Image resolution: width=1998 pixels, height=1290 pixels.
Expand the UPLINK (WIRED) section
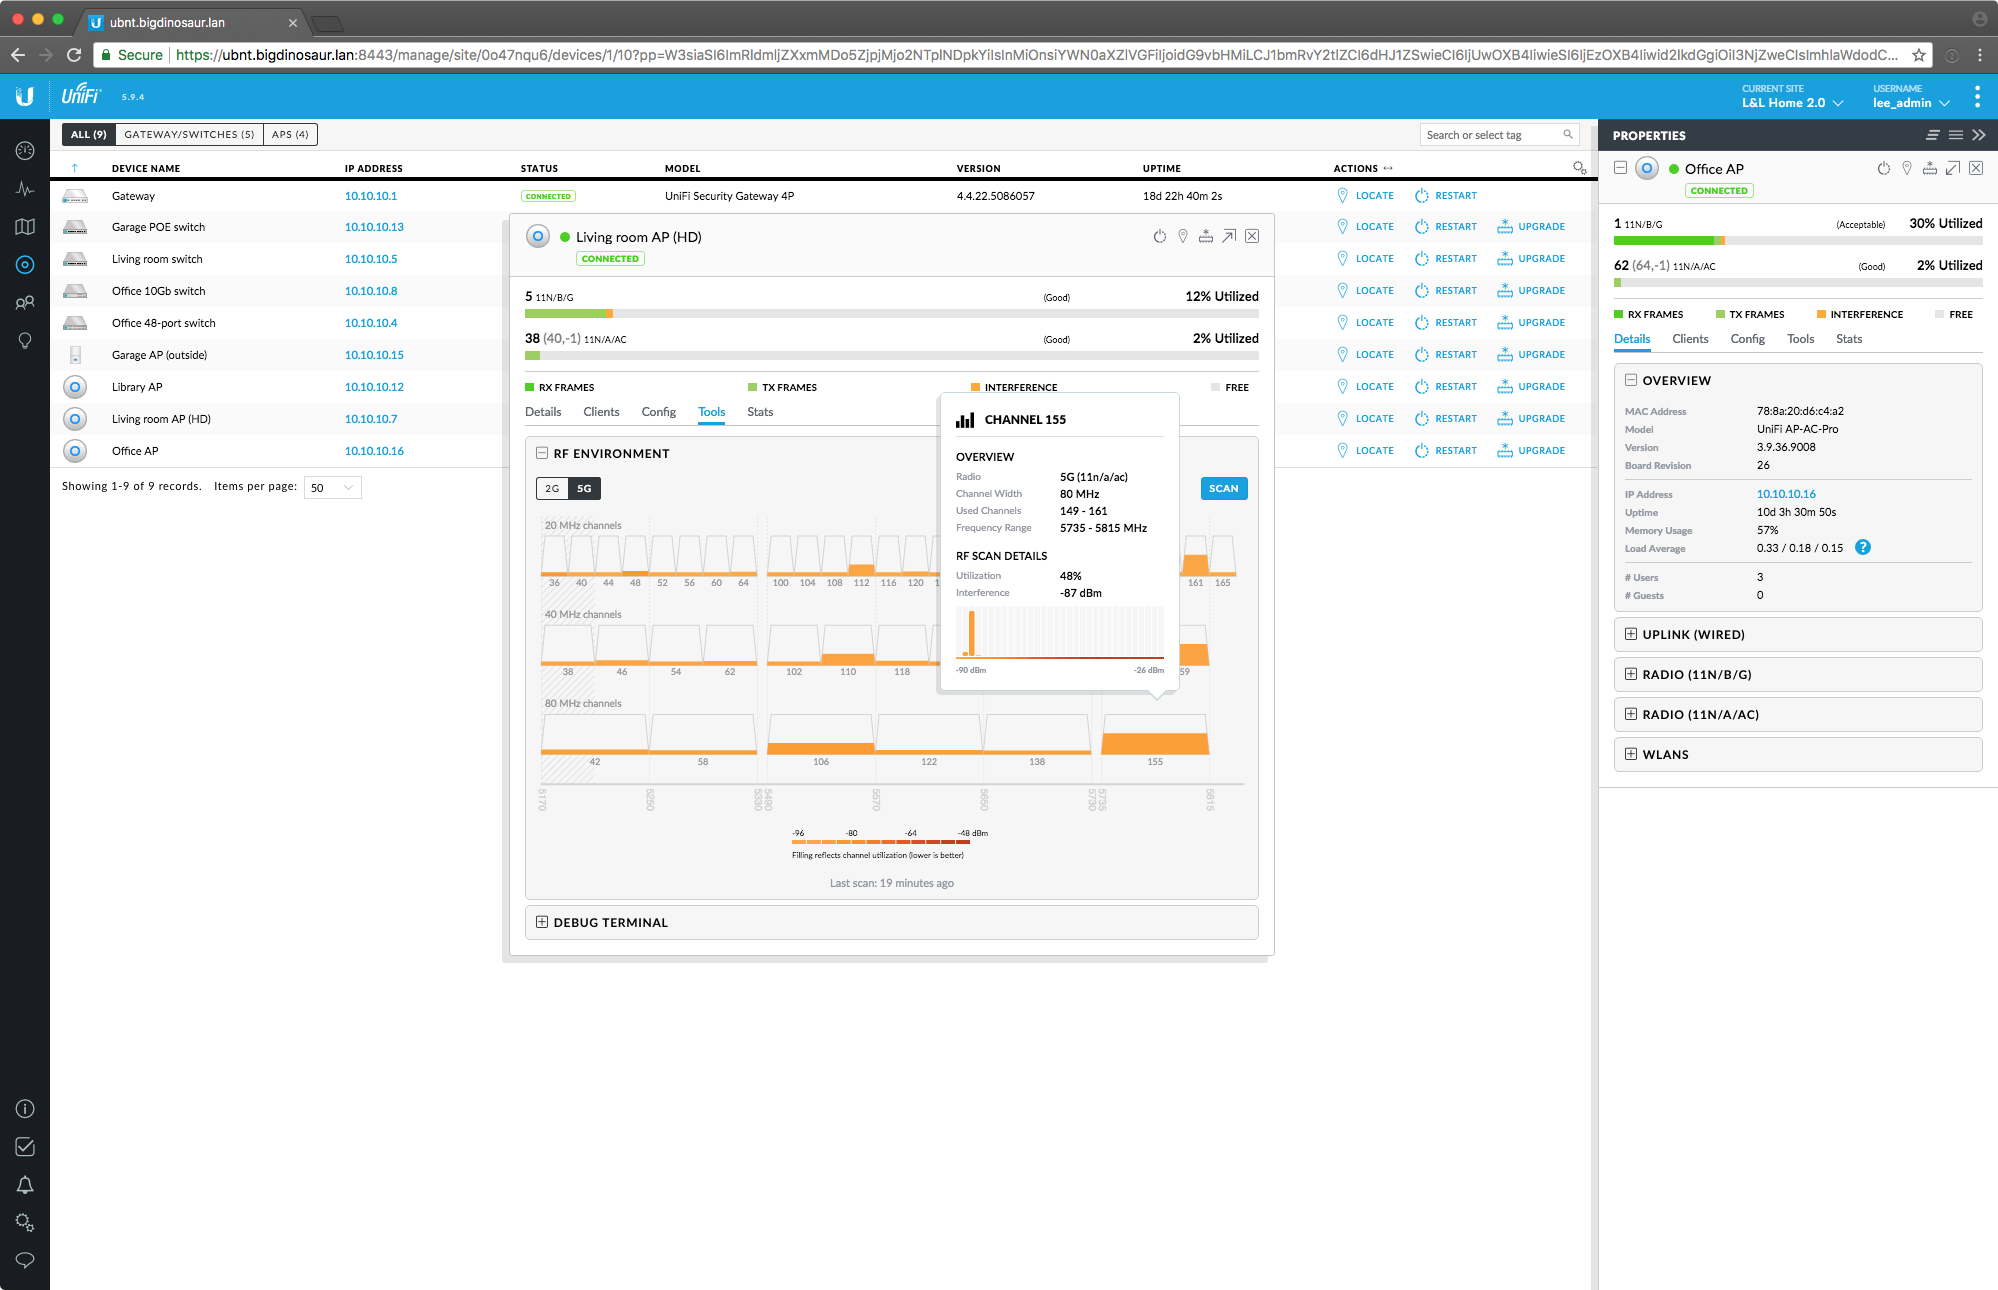[1692, 634]
